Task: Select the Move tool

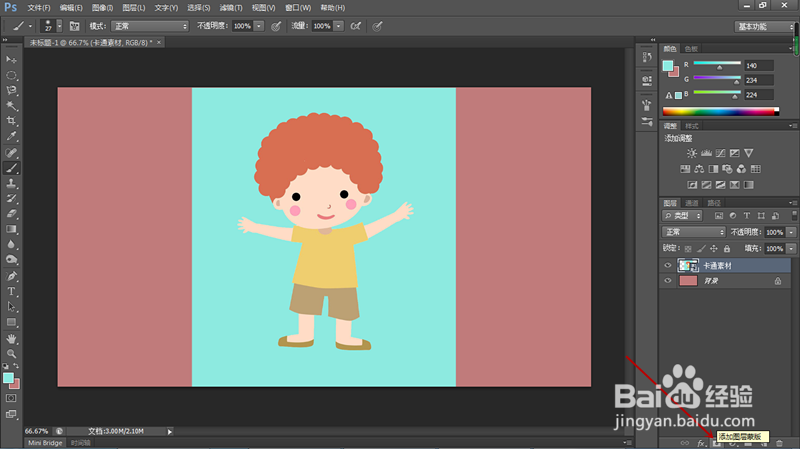Action: tap(11, 60)
